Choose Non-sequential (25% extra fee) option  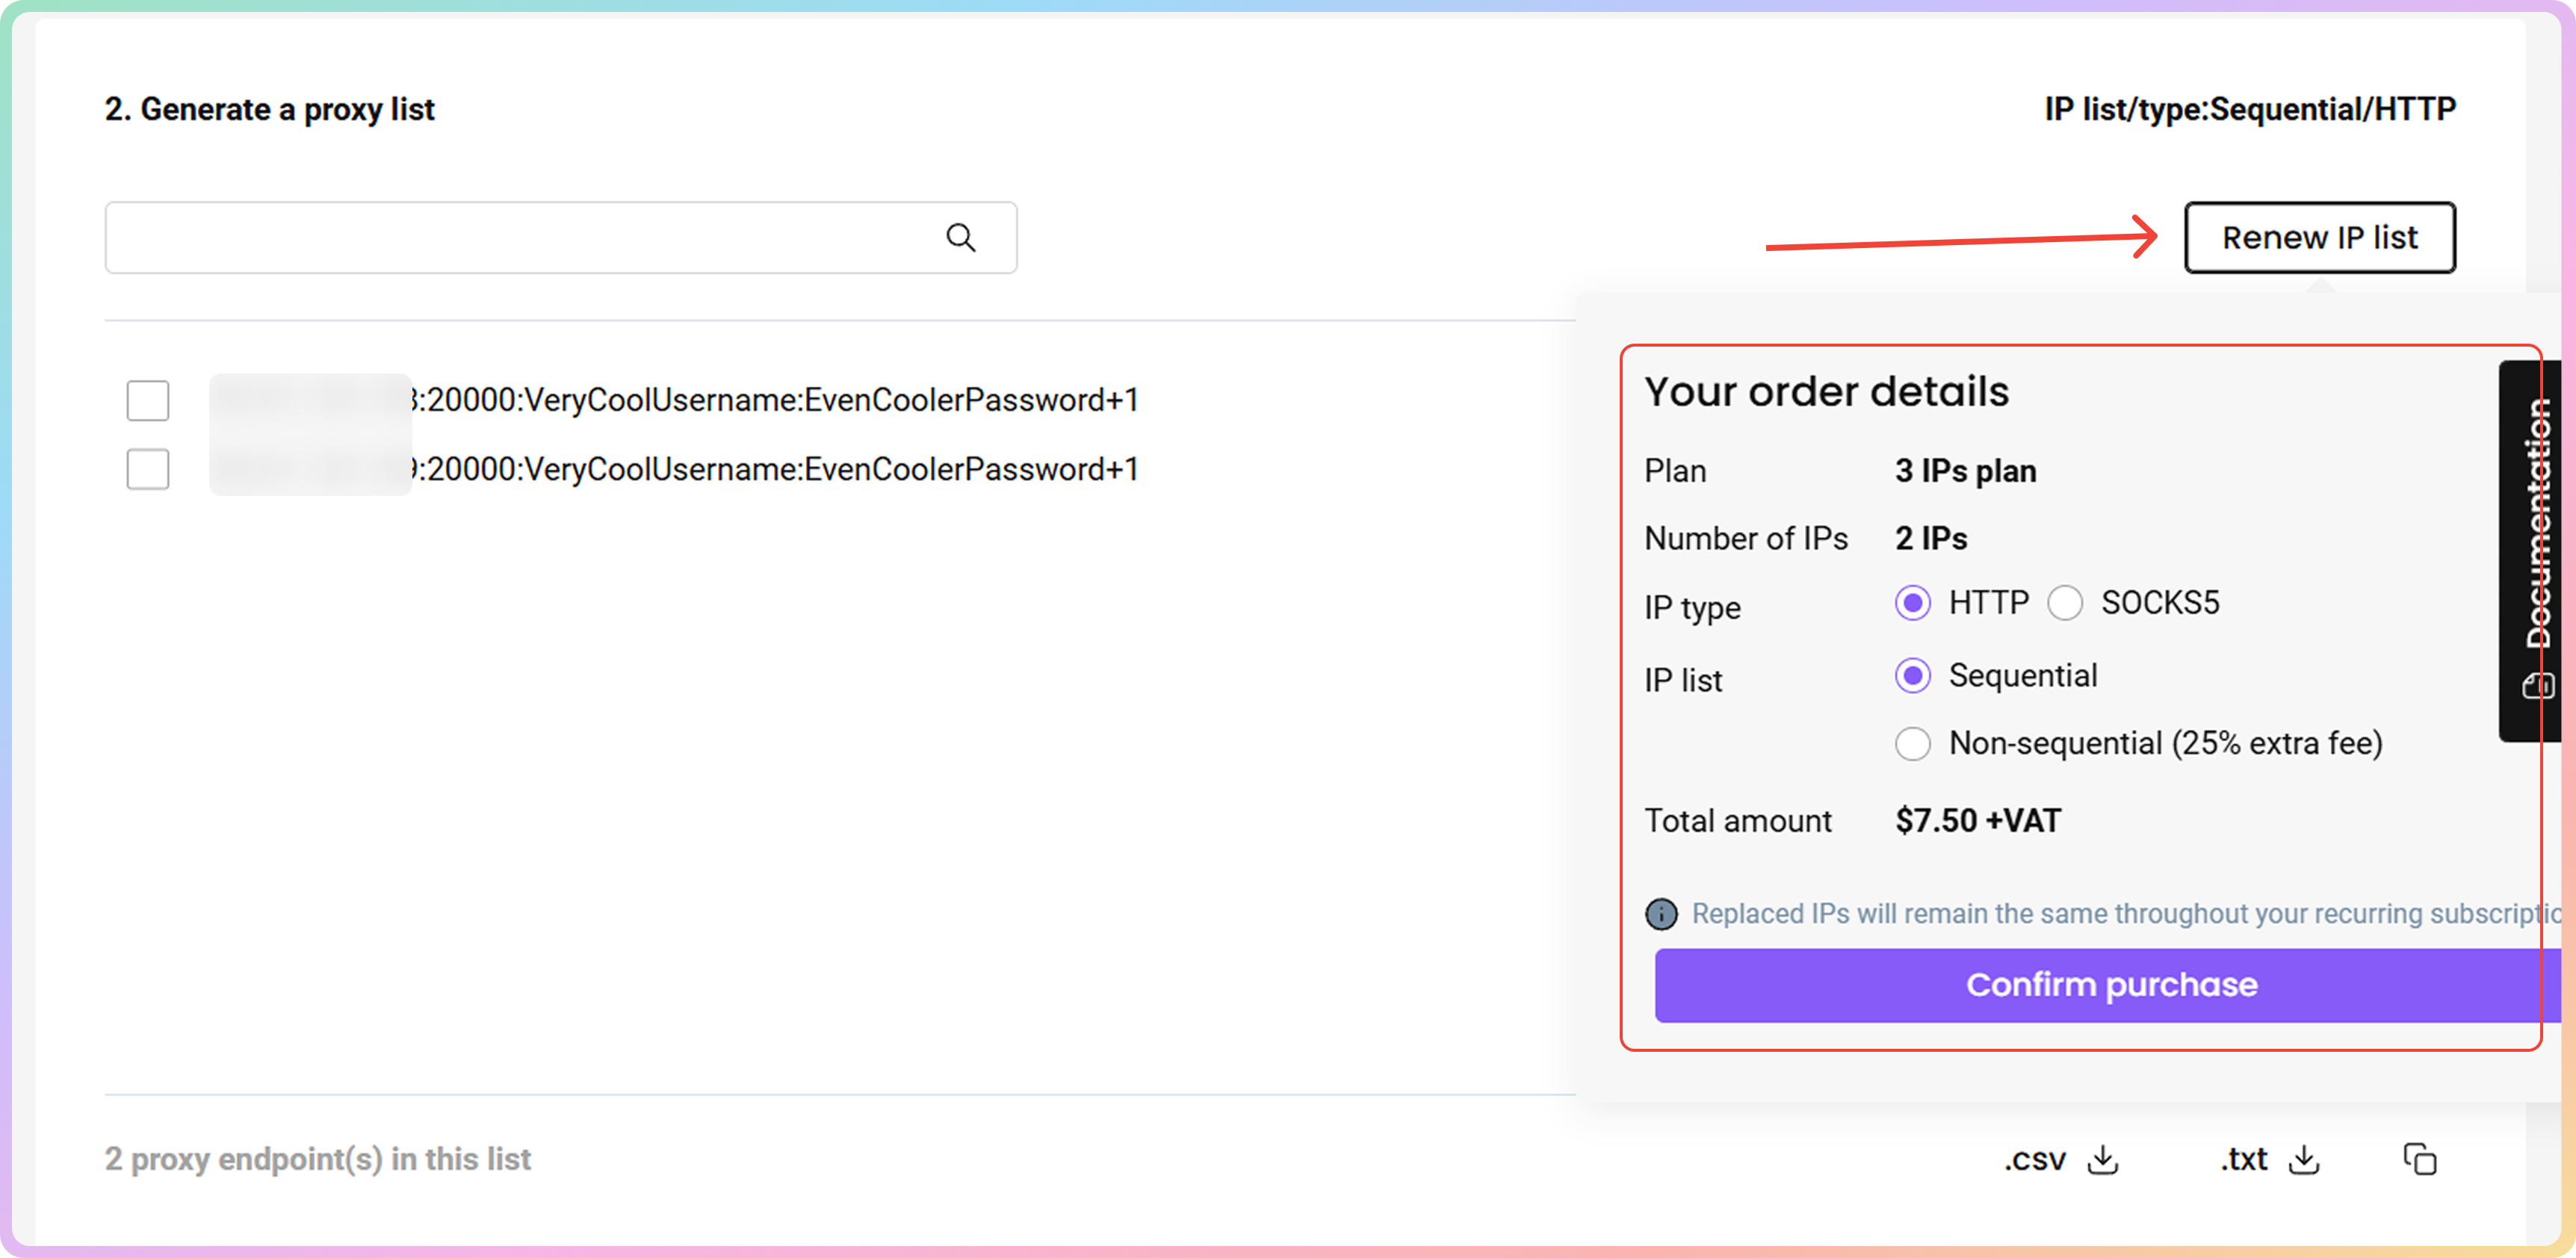tap(1913, 744)
